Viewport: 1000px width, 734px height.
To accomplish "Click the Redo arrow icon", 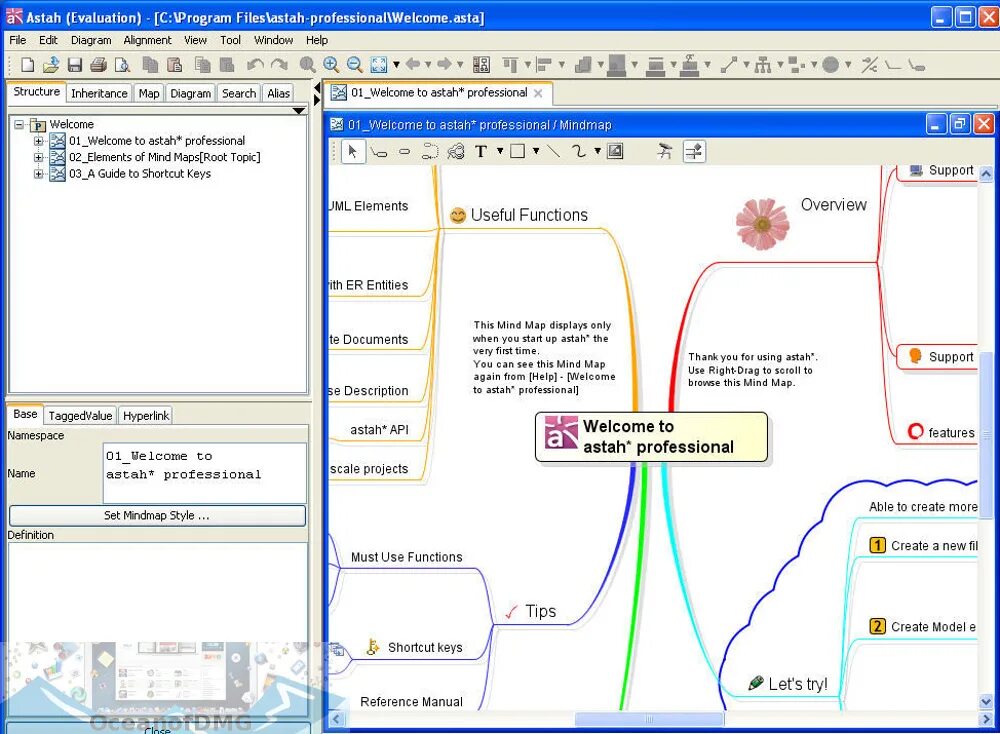I will point(279,64).
